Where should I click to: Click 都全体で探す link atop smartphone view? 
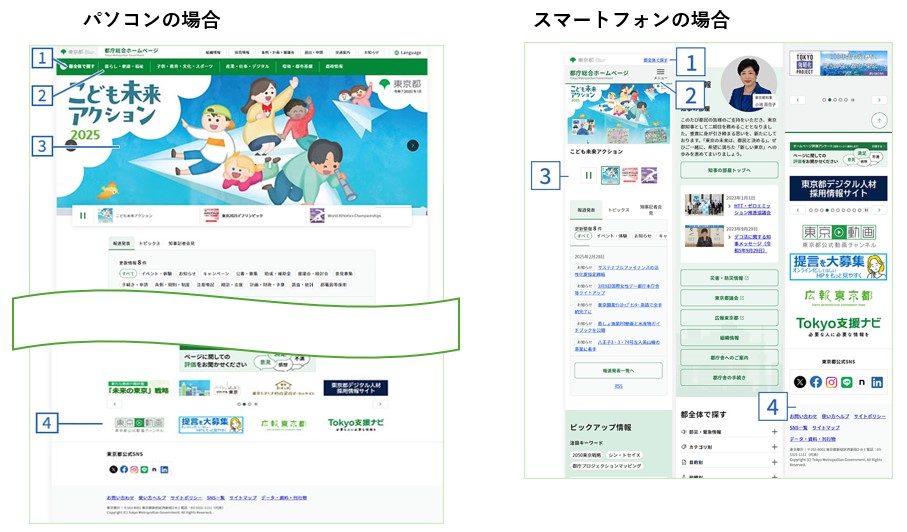(x=656, y=60)
